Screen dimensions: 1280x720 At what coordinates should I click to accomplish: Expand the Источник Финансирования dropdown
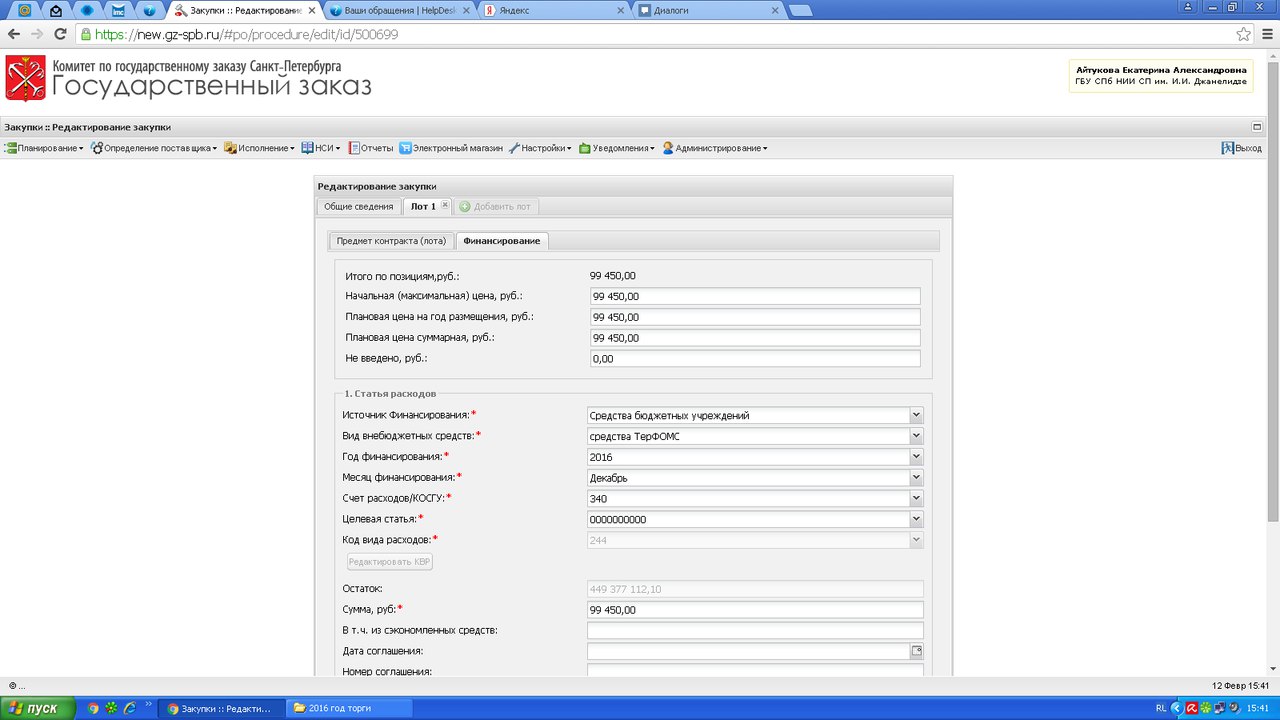916,415
